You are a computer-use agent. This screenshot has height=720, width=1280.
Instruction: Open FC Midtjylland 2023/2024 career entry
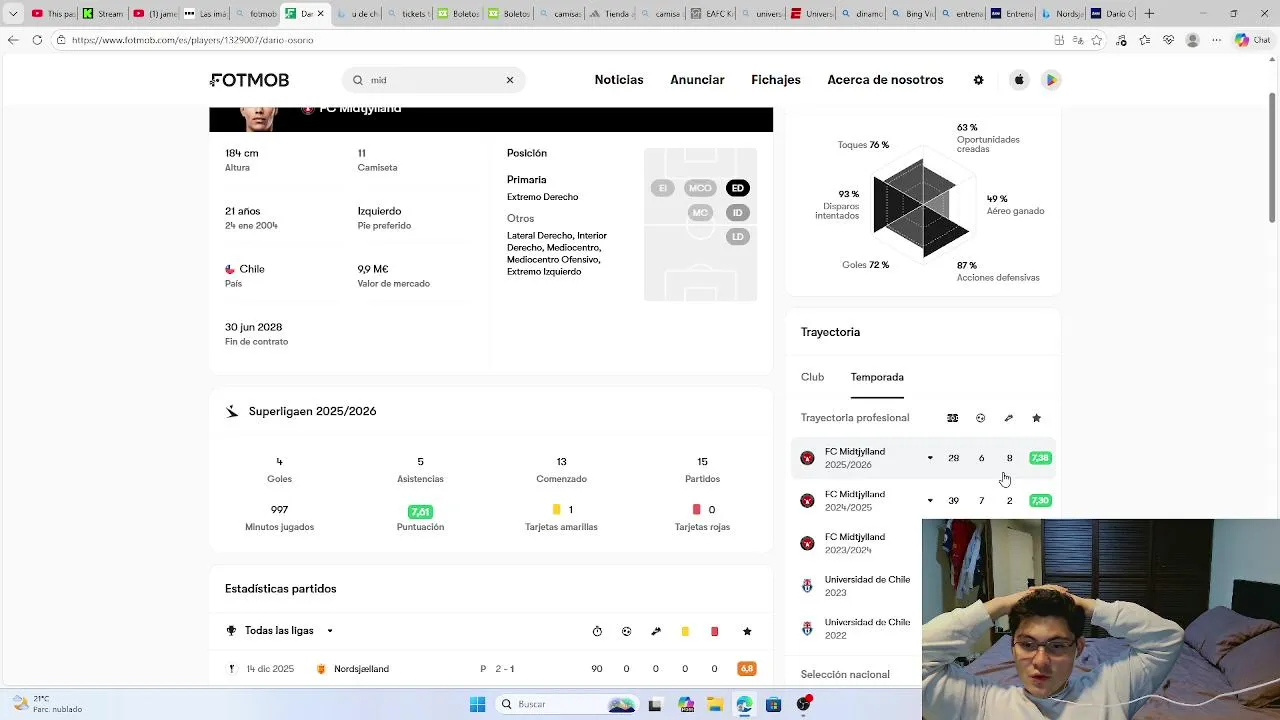coord(856,543)
